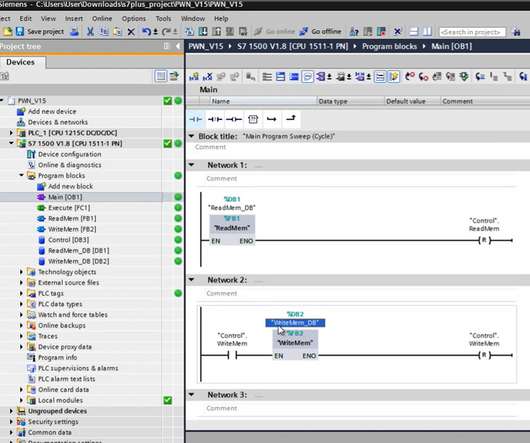Delete with the X toolbar icon
This screenshot has height=443, width=530.
(x=131, y=32)
